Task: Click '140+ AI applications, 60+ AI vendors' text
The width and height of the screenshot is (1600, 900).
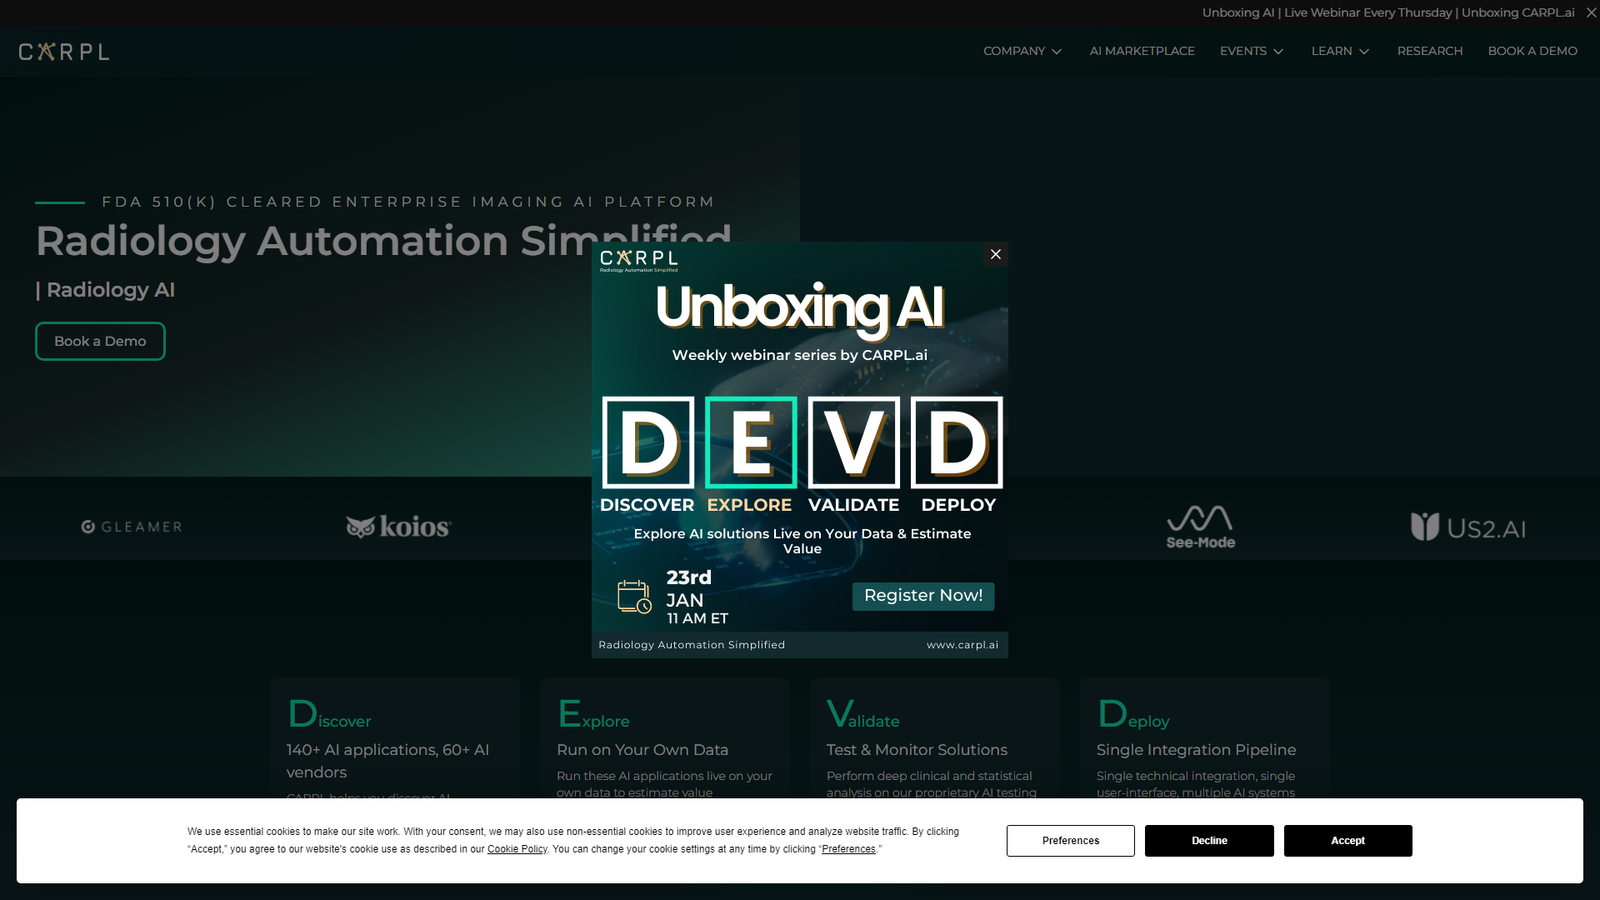Action: [x=388, y=761]
